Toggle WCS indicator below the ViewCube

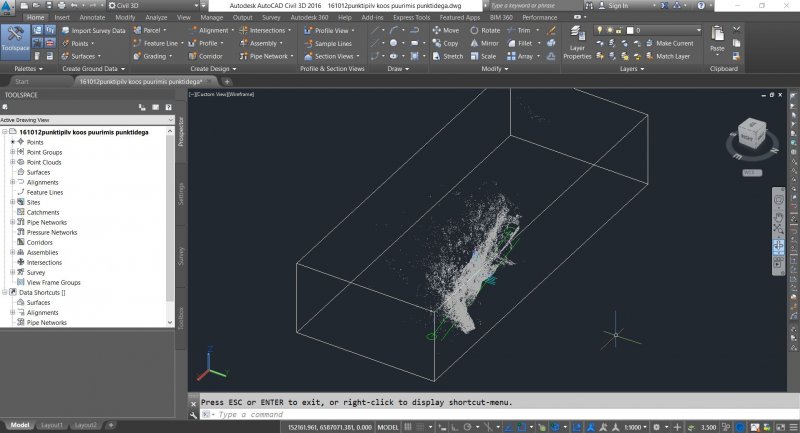point(752,172)
